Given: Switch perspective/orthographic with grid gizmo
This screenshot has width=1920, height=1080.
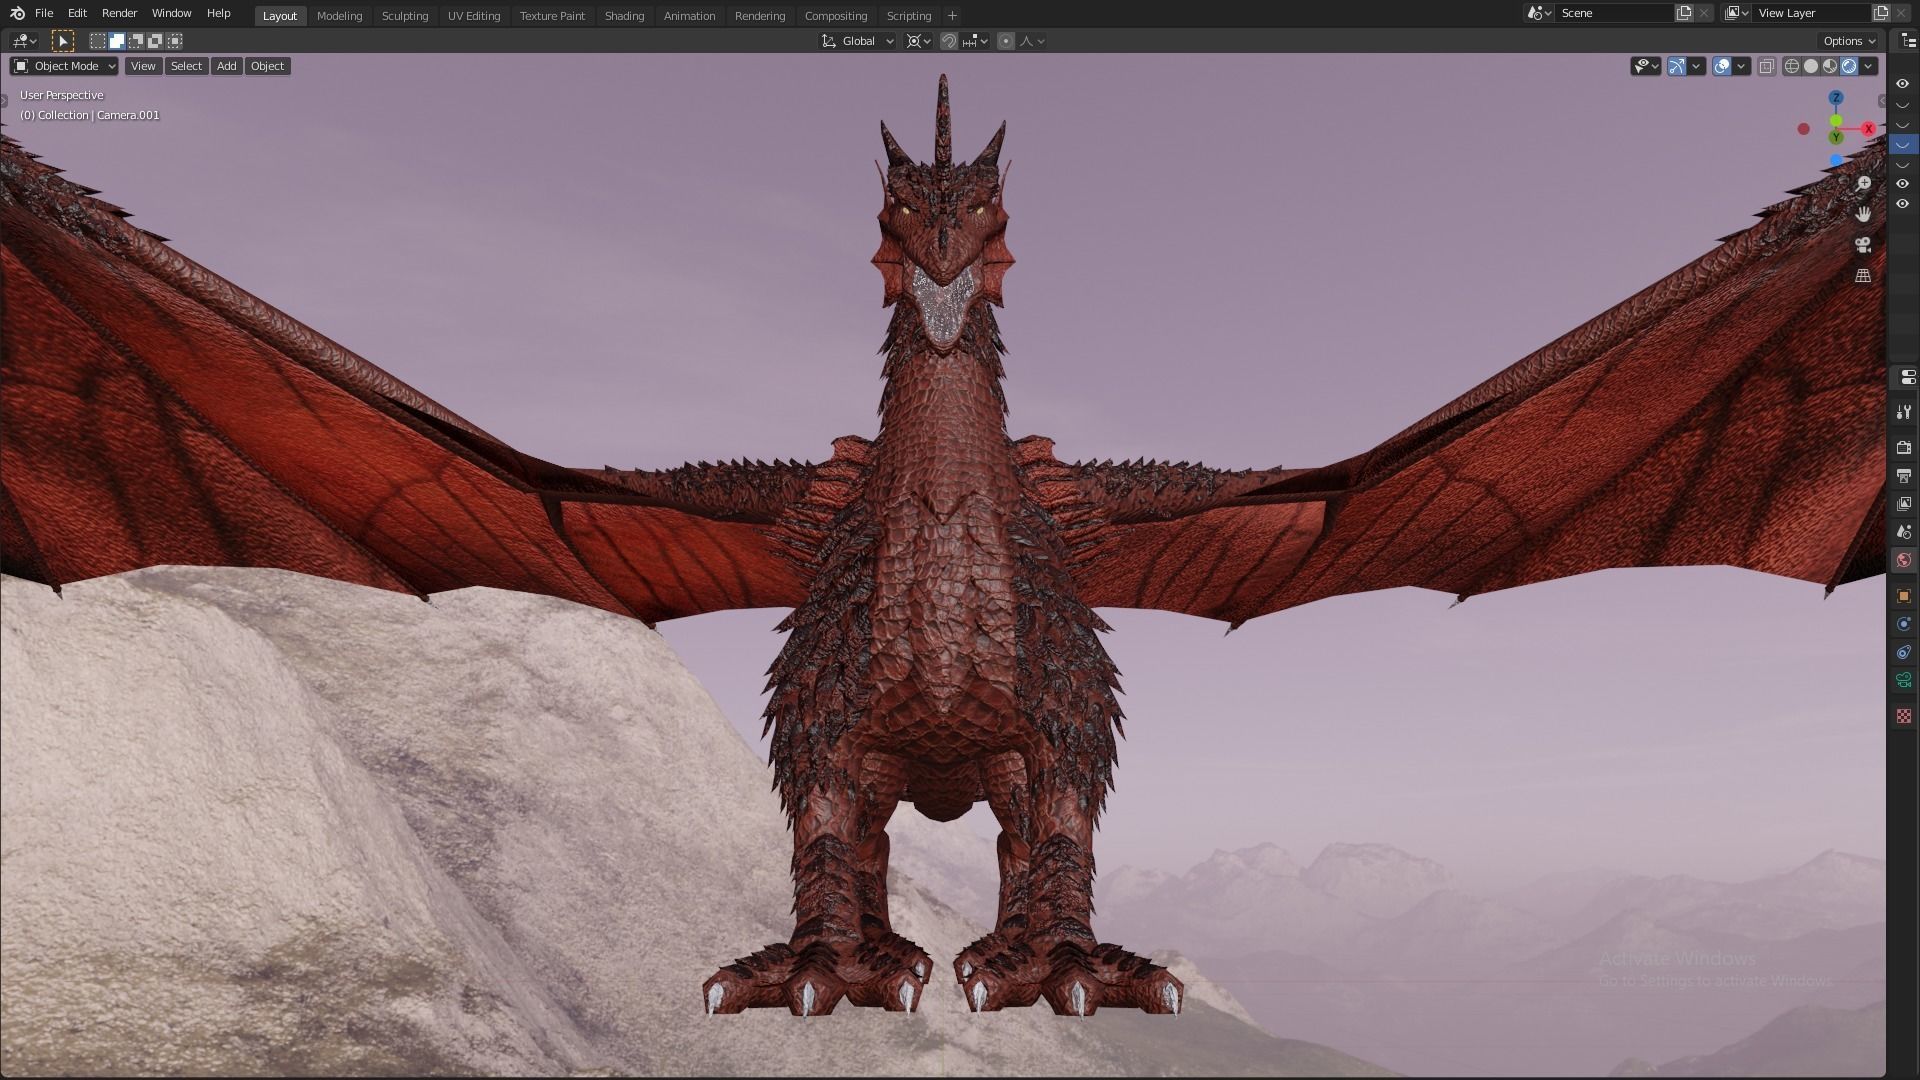Looking at the screenshot, I should (x=1863, y=275).
